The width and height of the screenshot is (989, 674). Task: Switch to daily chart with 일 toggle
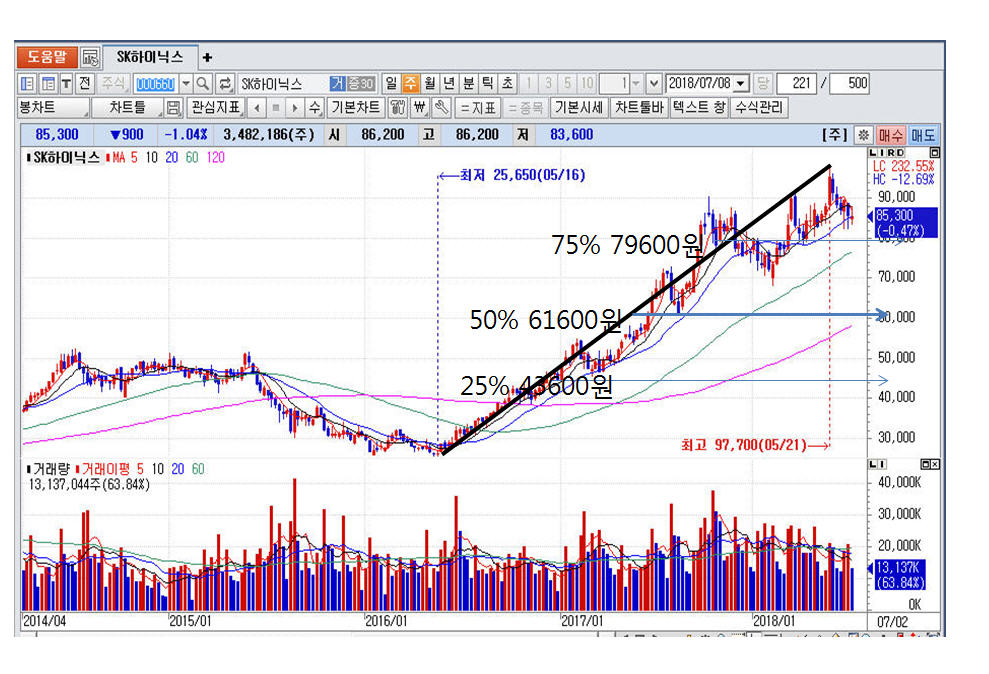[391, 84]
